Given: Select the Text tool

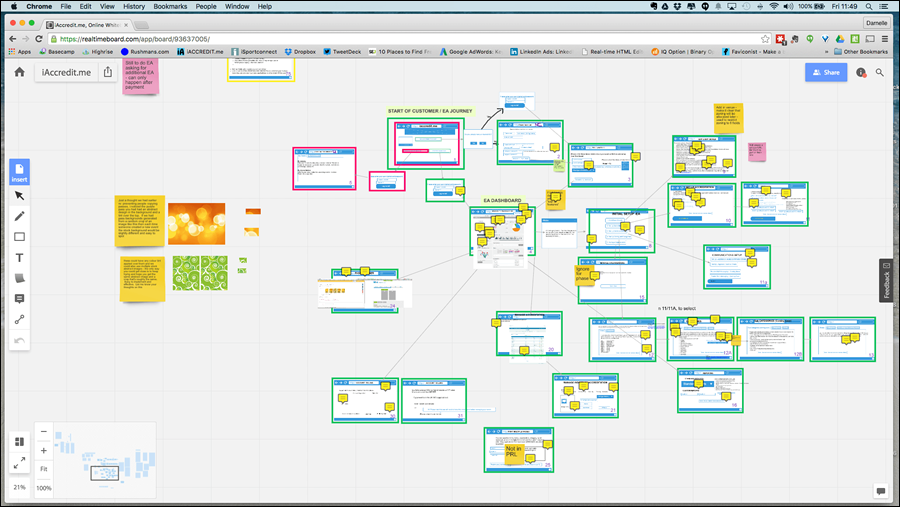Looking at the screenshot, I should pos(19,258).
